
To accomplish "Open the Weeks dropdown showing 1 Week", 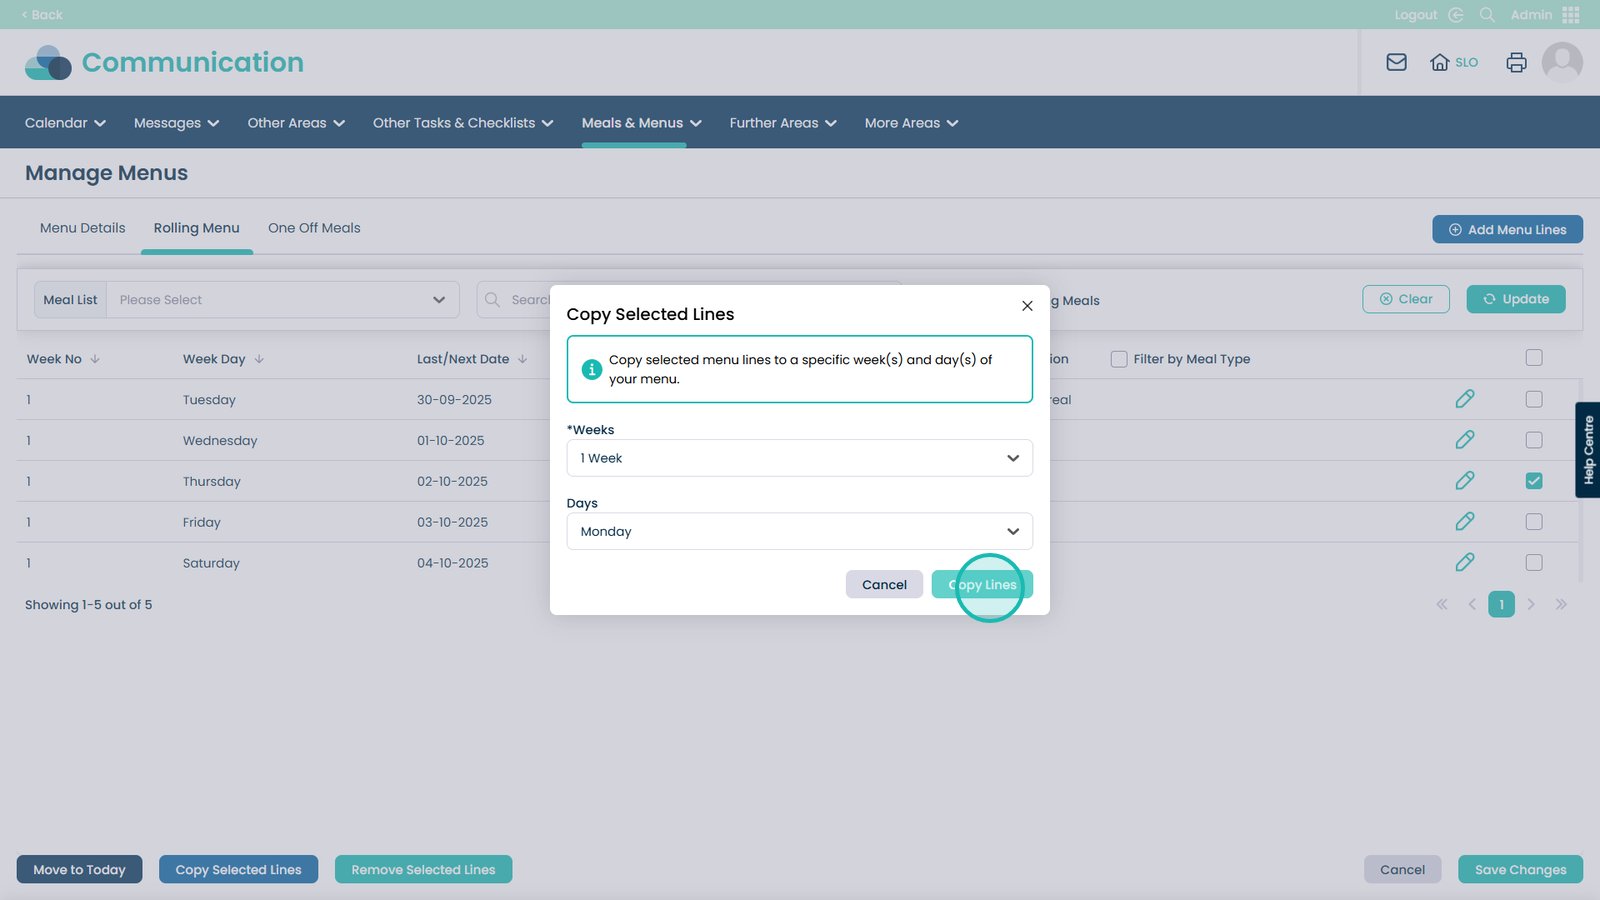I will [x=799, y=458].
